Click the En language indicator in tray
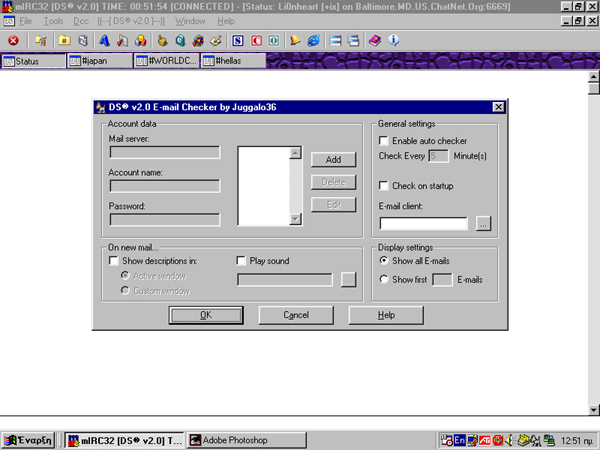The width and height of the screenshot is (600, 450). (459, 440)
